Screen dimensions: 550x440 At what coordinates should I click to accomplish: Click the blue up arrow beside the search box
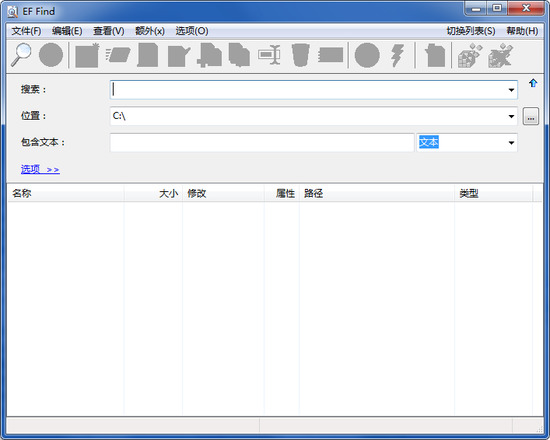[533, 83]
